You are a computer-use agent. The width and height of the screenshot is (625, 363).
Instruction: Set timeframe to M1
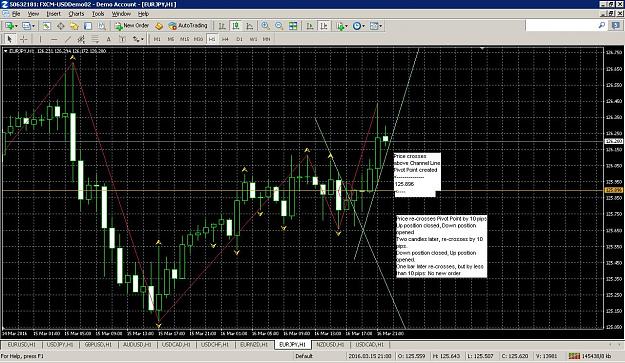point(157,39)
